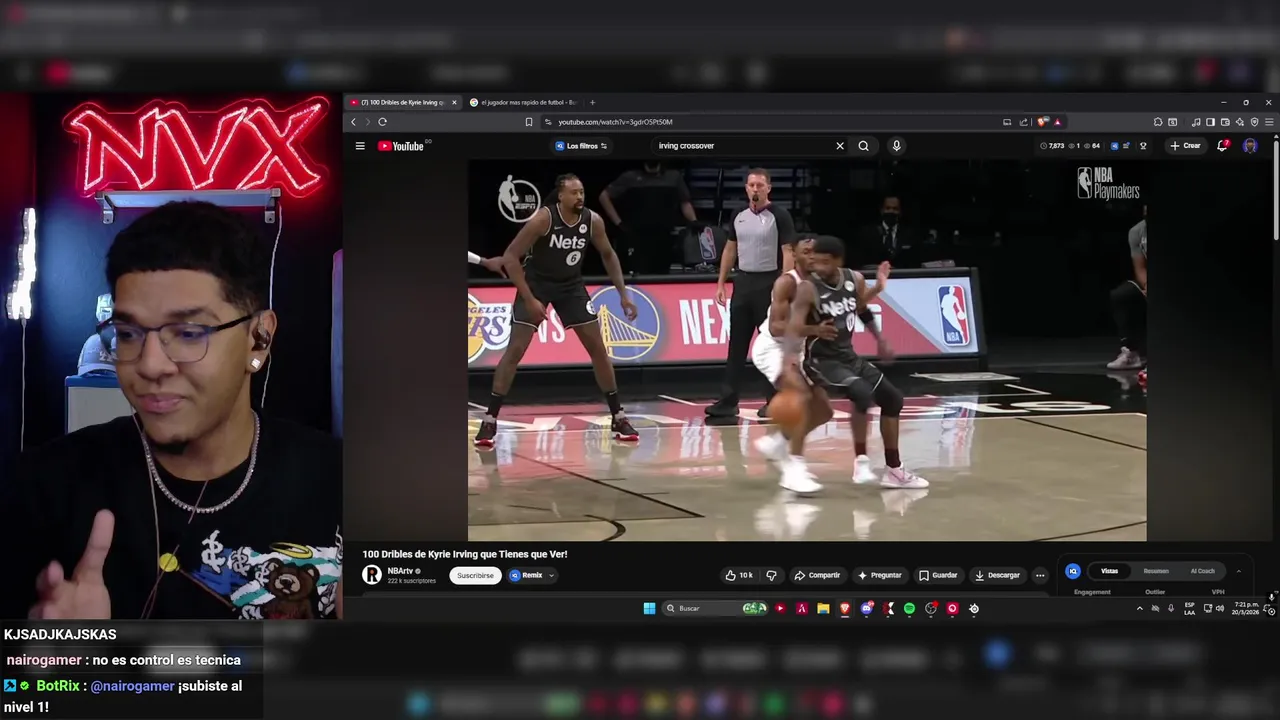Open Brave Leo AI sparkle icon

[1240, 122]
